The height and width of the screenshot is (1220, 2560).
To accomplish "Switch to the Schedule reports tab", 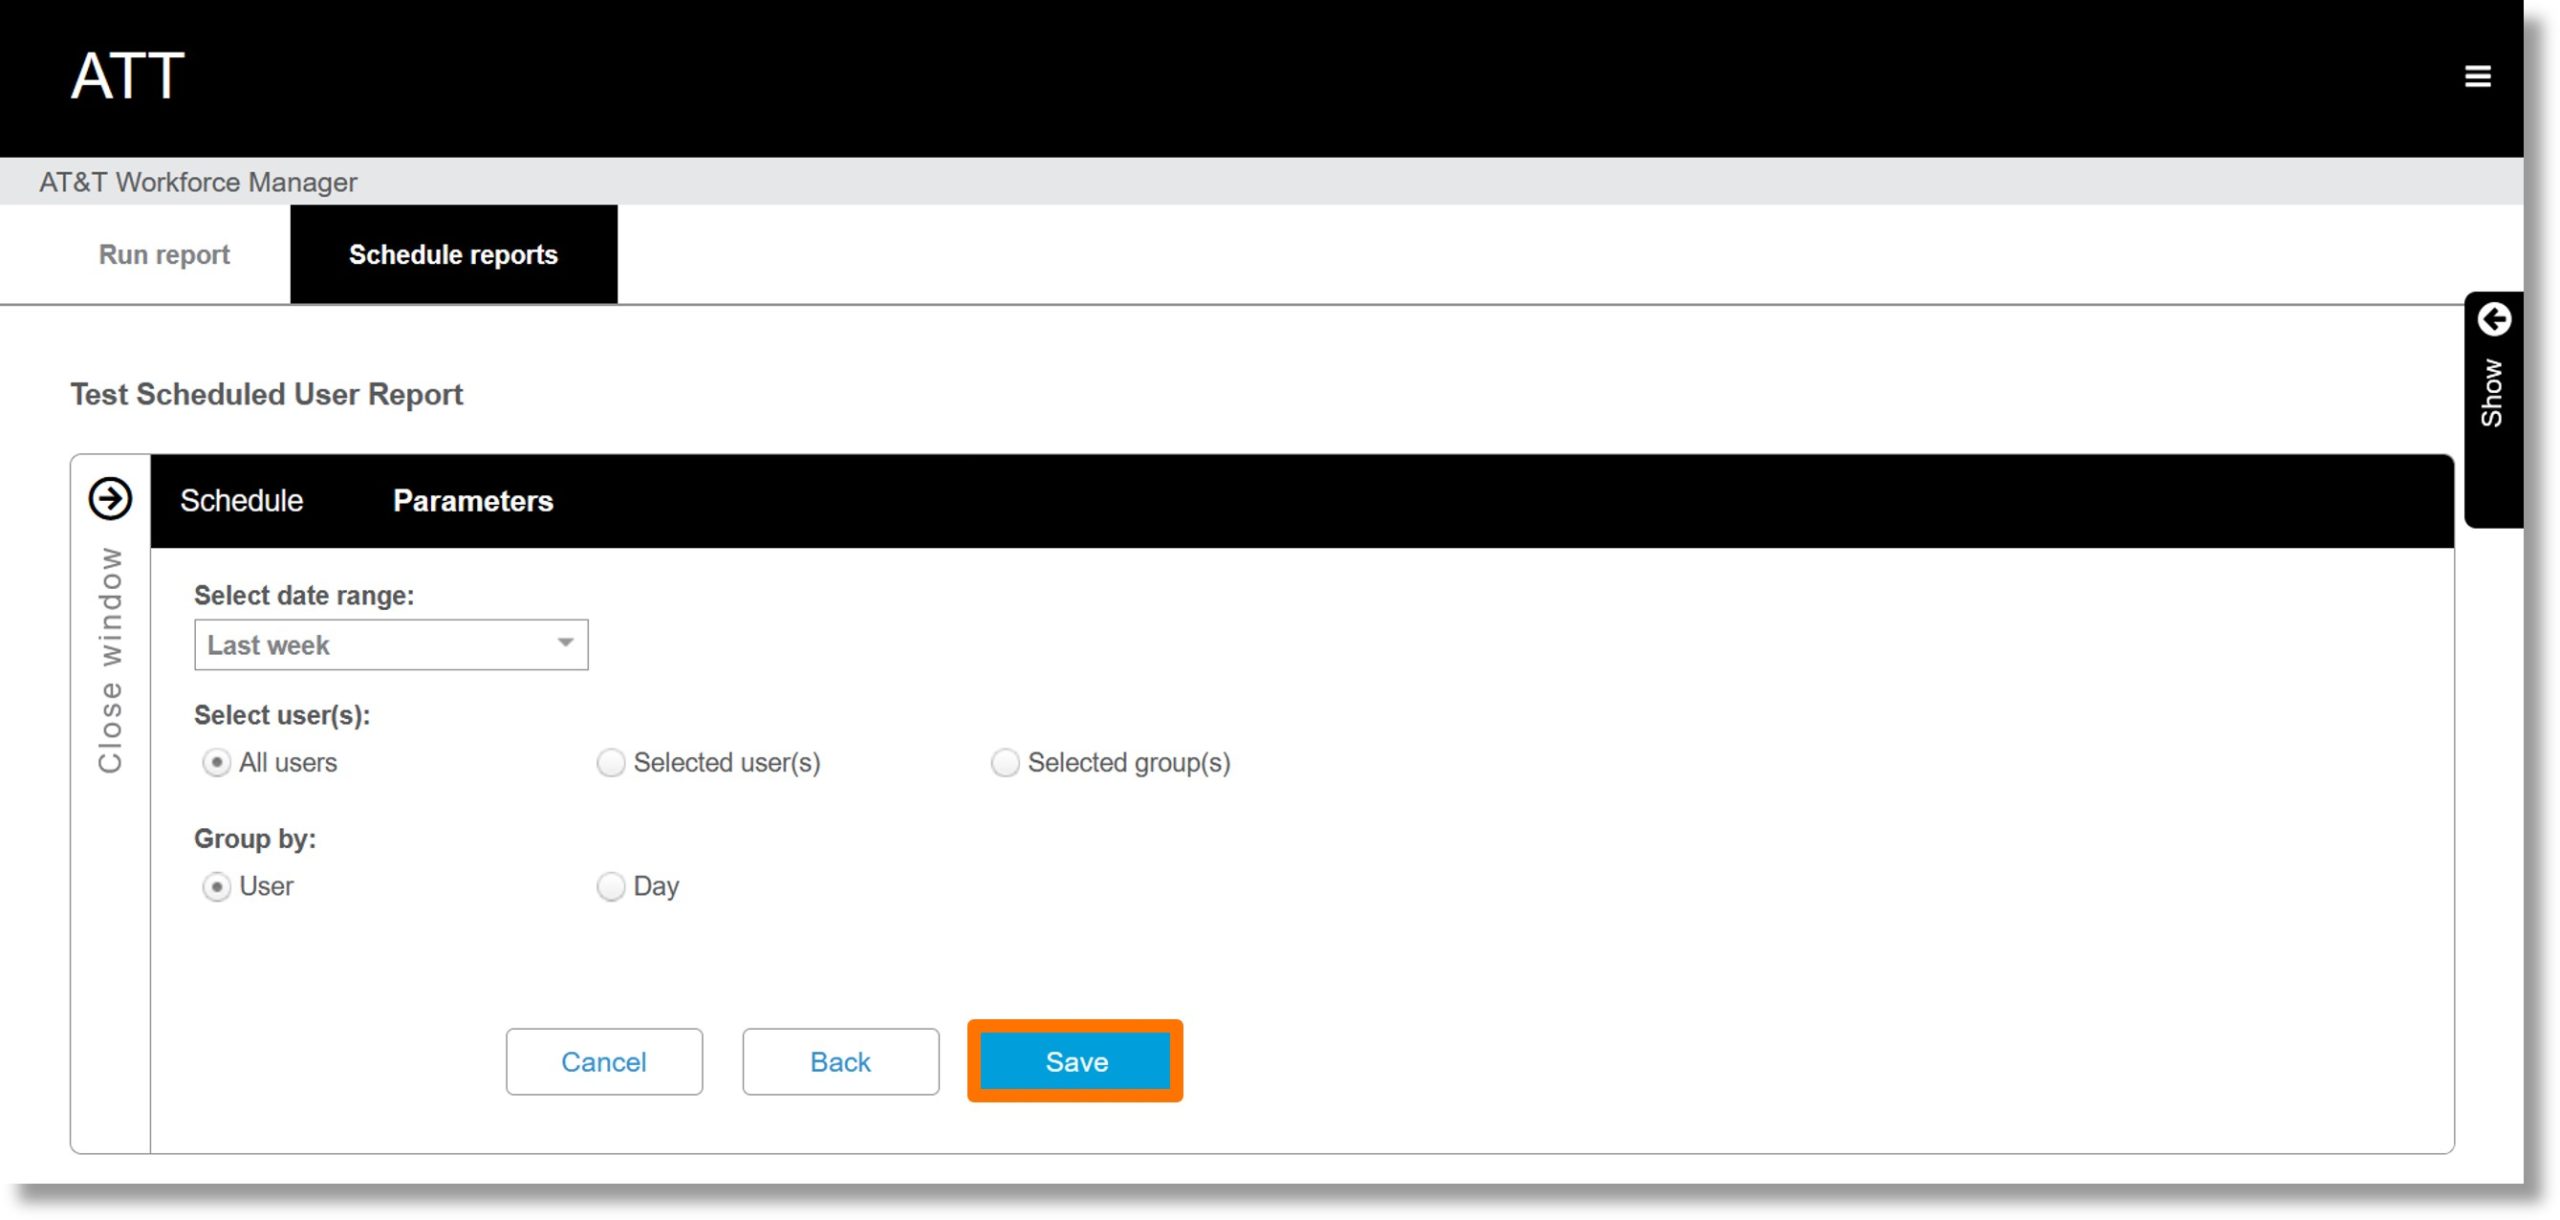I will click(454, 255).
